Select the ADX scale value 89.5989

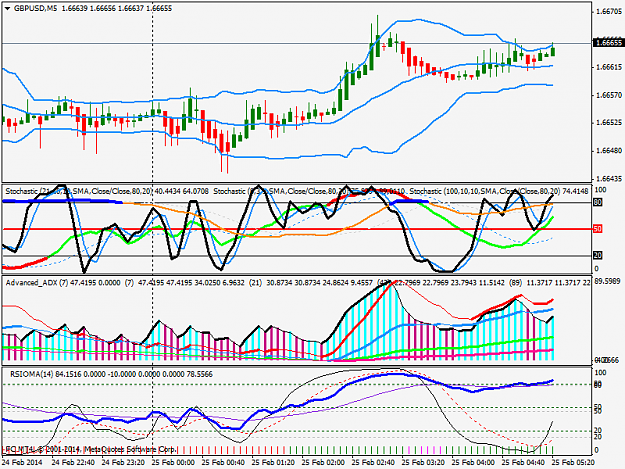coord(607,281)
